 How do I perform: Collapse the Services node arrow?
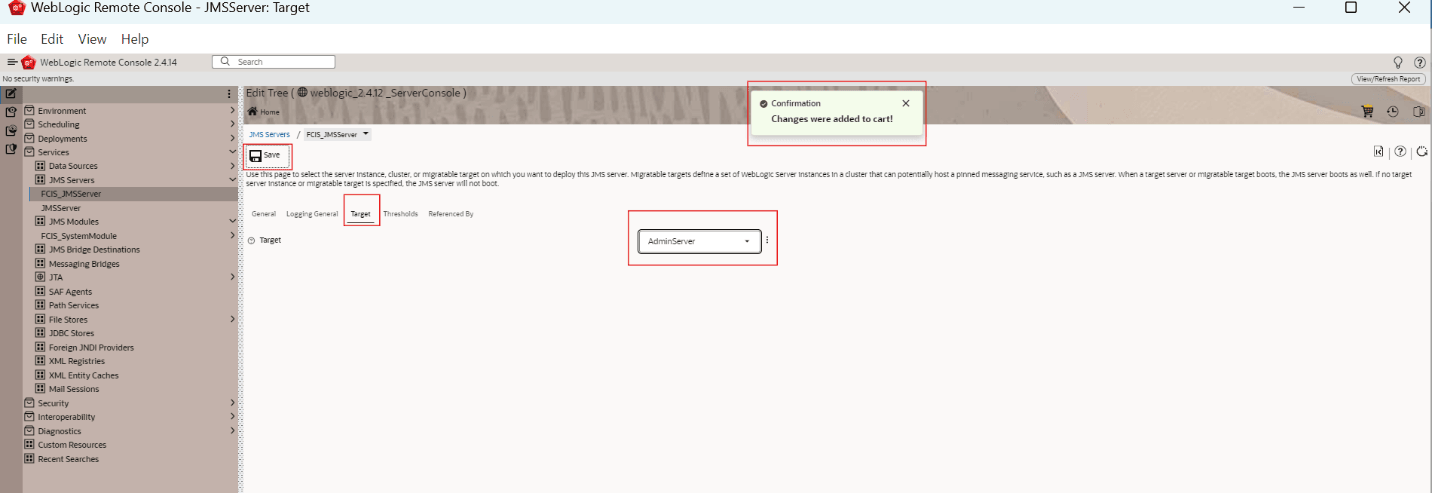pyautogui.click(x=232, y=152)
